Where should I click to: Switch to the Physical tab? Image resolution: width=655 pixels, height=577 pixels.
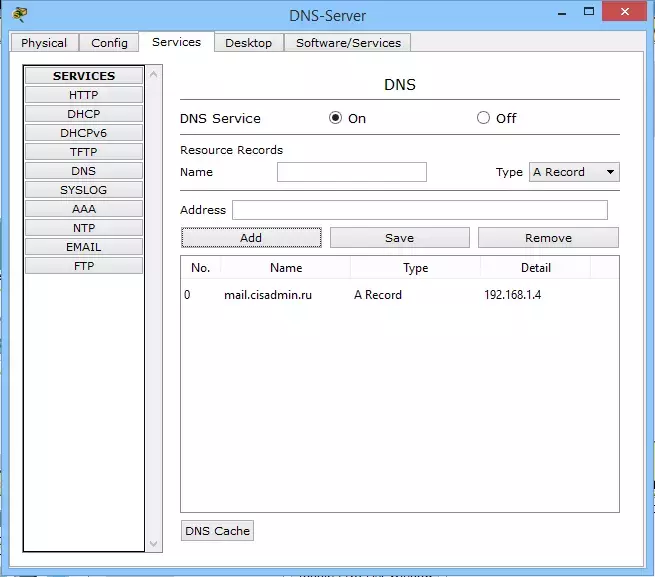point(44,43)
